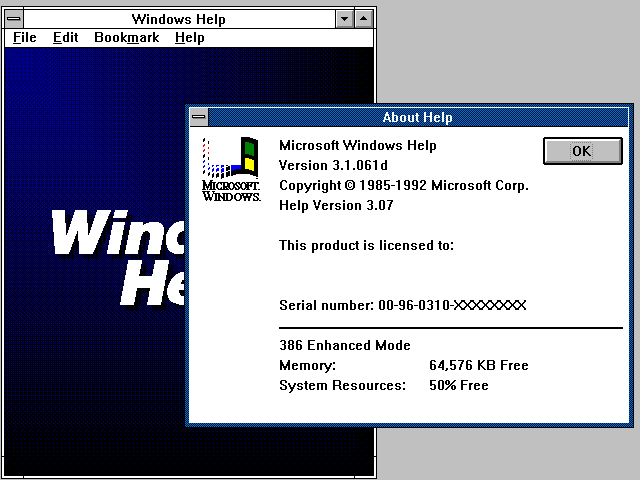This screenshot has height=480, width=640.
Task: Expand the Bookmark menu
Action: click(x=126, y=38)
